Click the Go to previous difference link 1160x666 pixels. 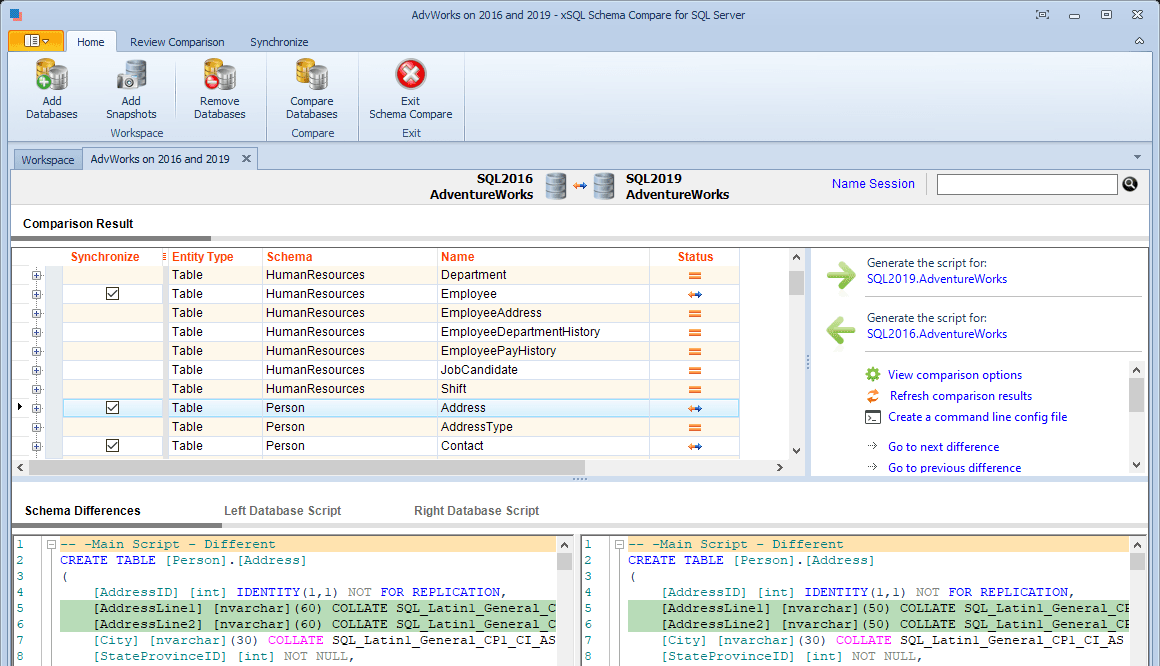point(954,468)
